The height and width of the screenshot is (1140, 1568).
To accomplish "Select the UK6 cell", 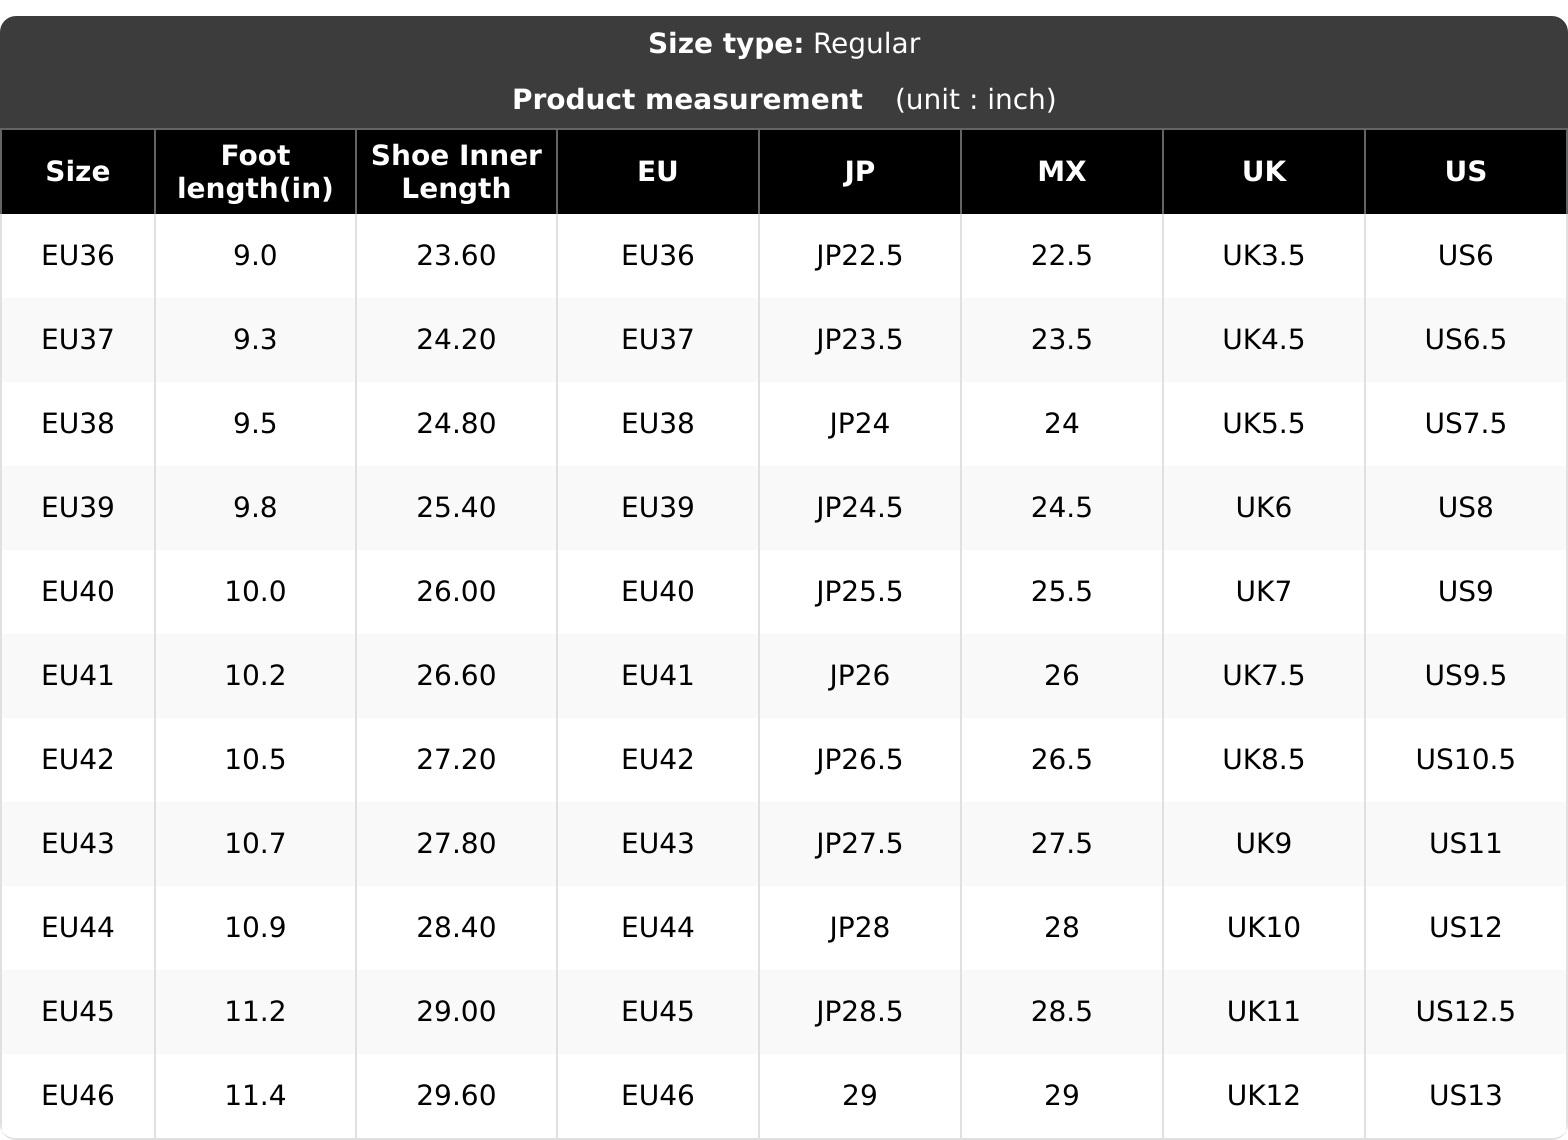I will coord(1263,508).
